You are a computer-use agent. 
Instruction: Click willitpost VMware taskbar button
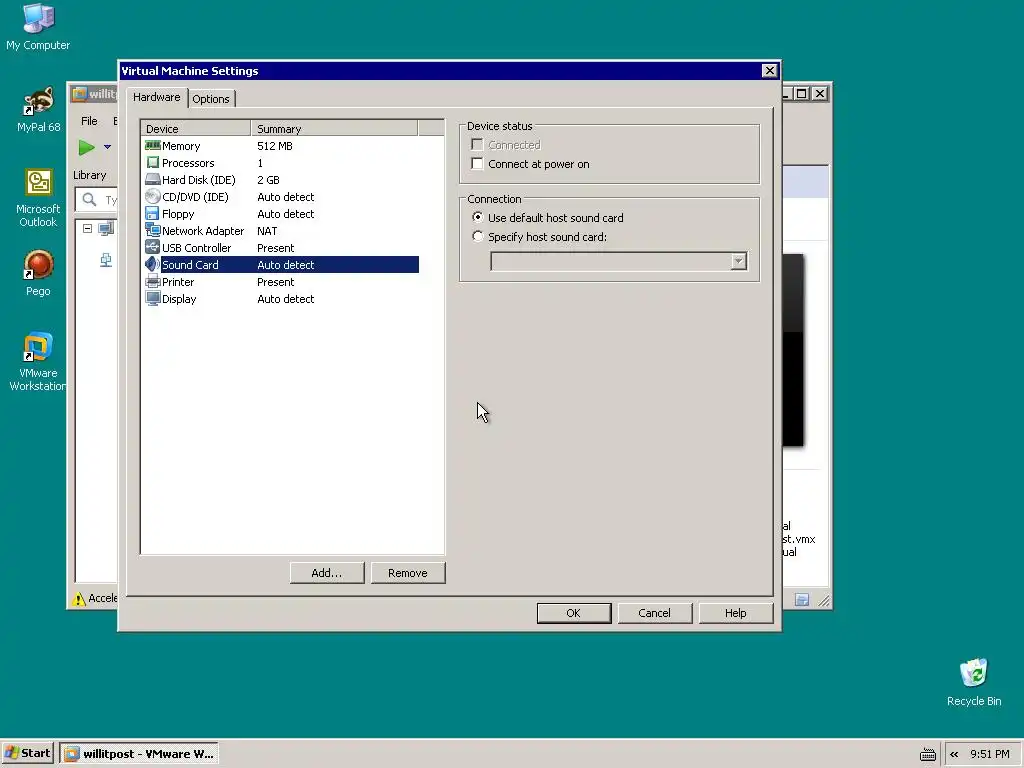pos(139,754)
